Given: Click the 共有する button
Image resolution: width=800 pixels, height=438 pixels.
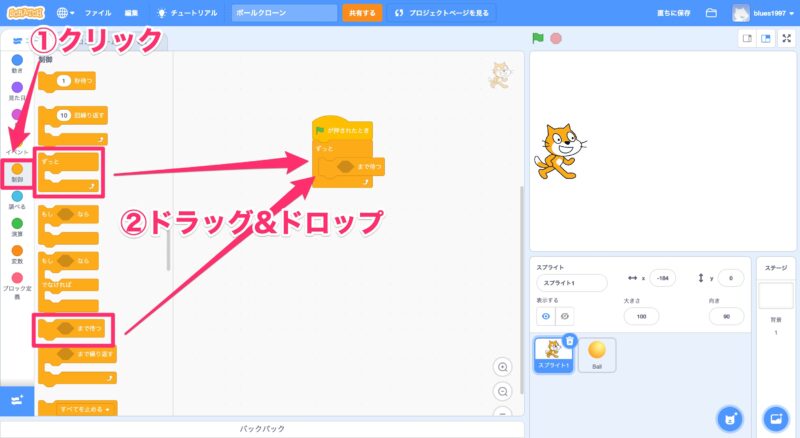Looking at the screenshot, I should coord(360,13).
